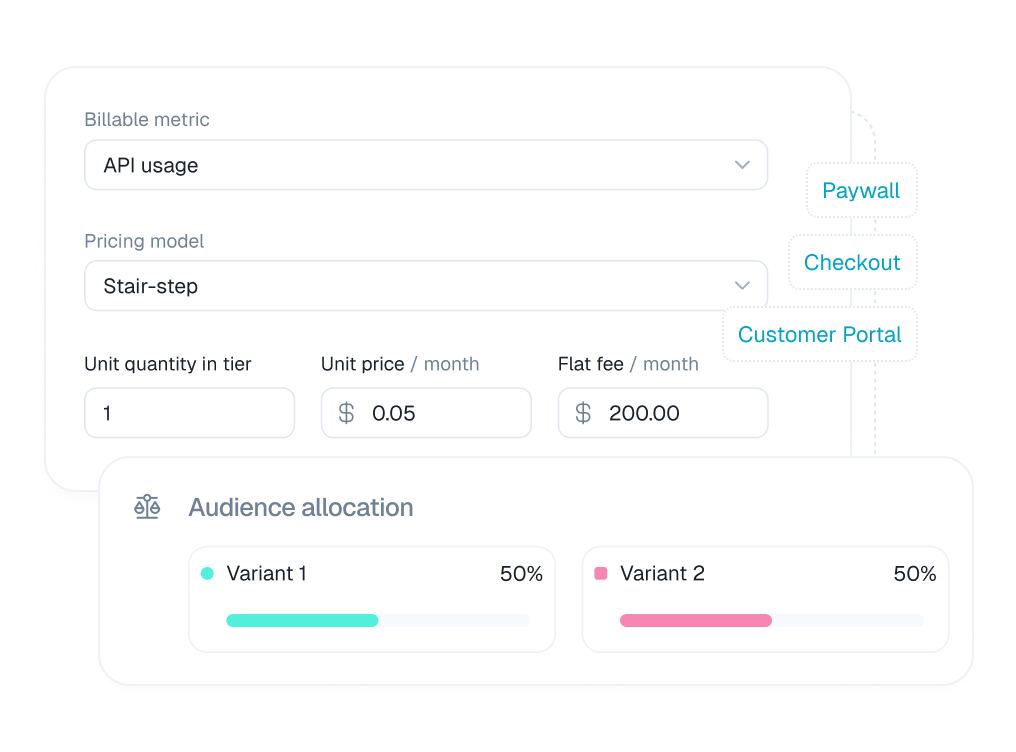1016x752 pixels.
Task: Click the balance scale icon beside Audience allocation
Action: point(147,507)
